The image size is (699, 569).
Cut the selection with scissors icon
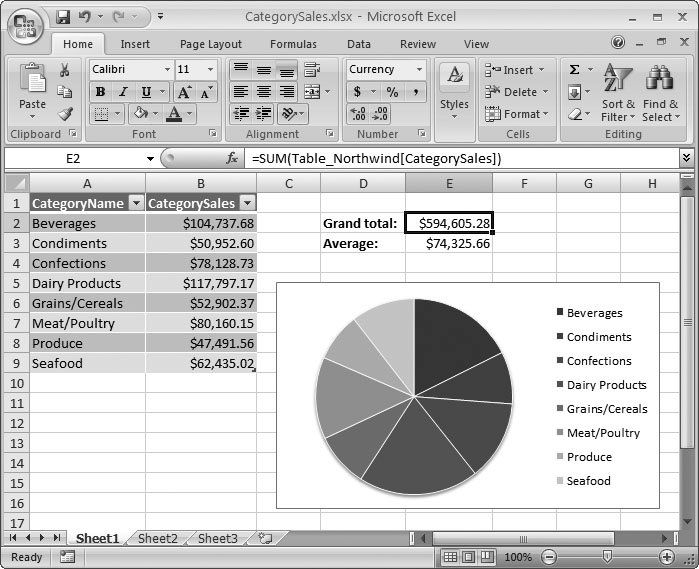pyautogui.click(x=64, y=70)
